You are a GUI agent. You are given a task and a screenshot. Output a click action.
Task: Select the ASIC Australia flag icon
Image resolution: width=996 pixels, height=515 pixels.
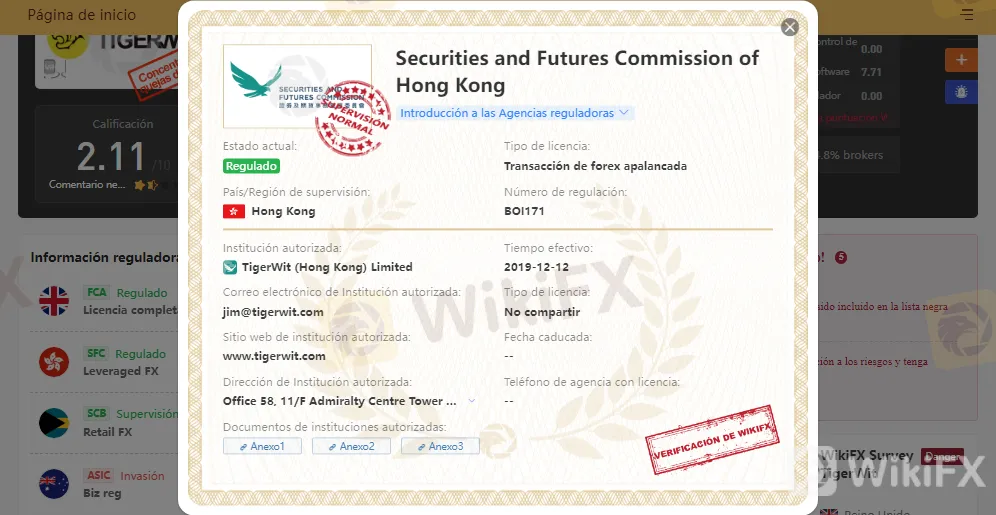[x=54, y=484]
